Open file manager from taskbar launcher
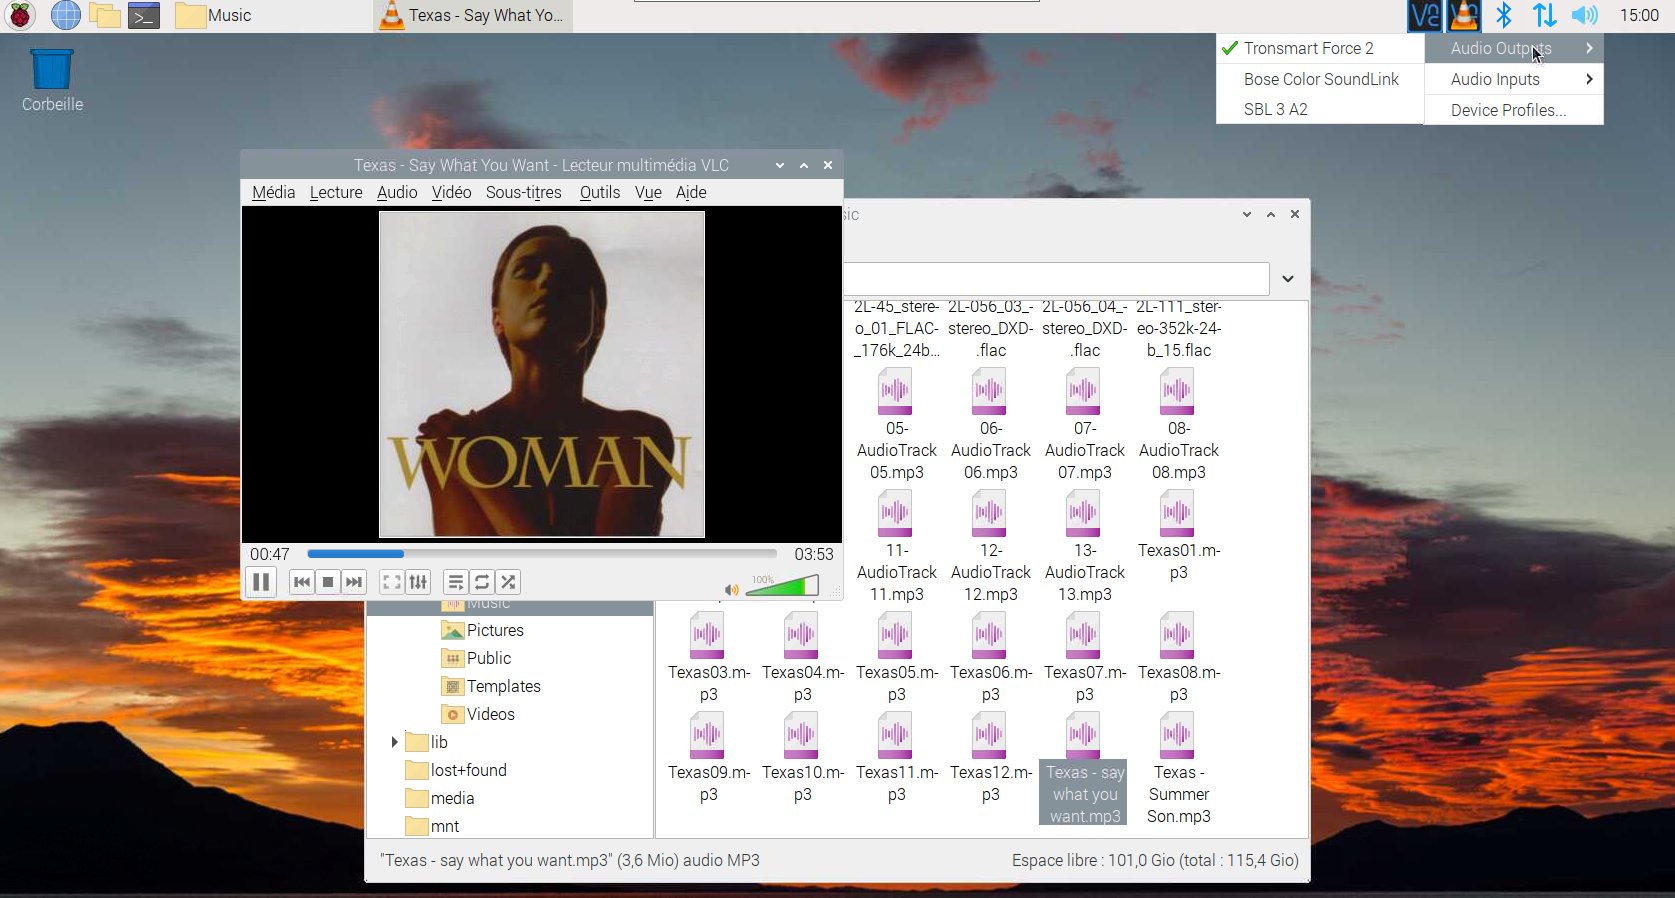The width and height of the screenshot is (1675, 898). [x=104, y=15]
